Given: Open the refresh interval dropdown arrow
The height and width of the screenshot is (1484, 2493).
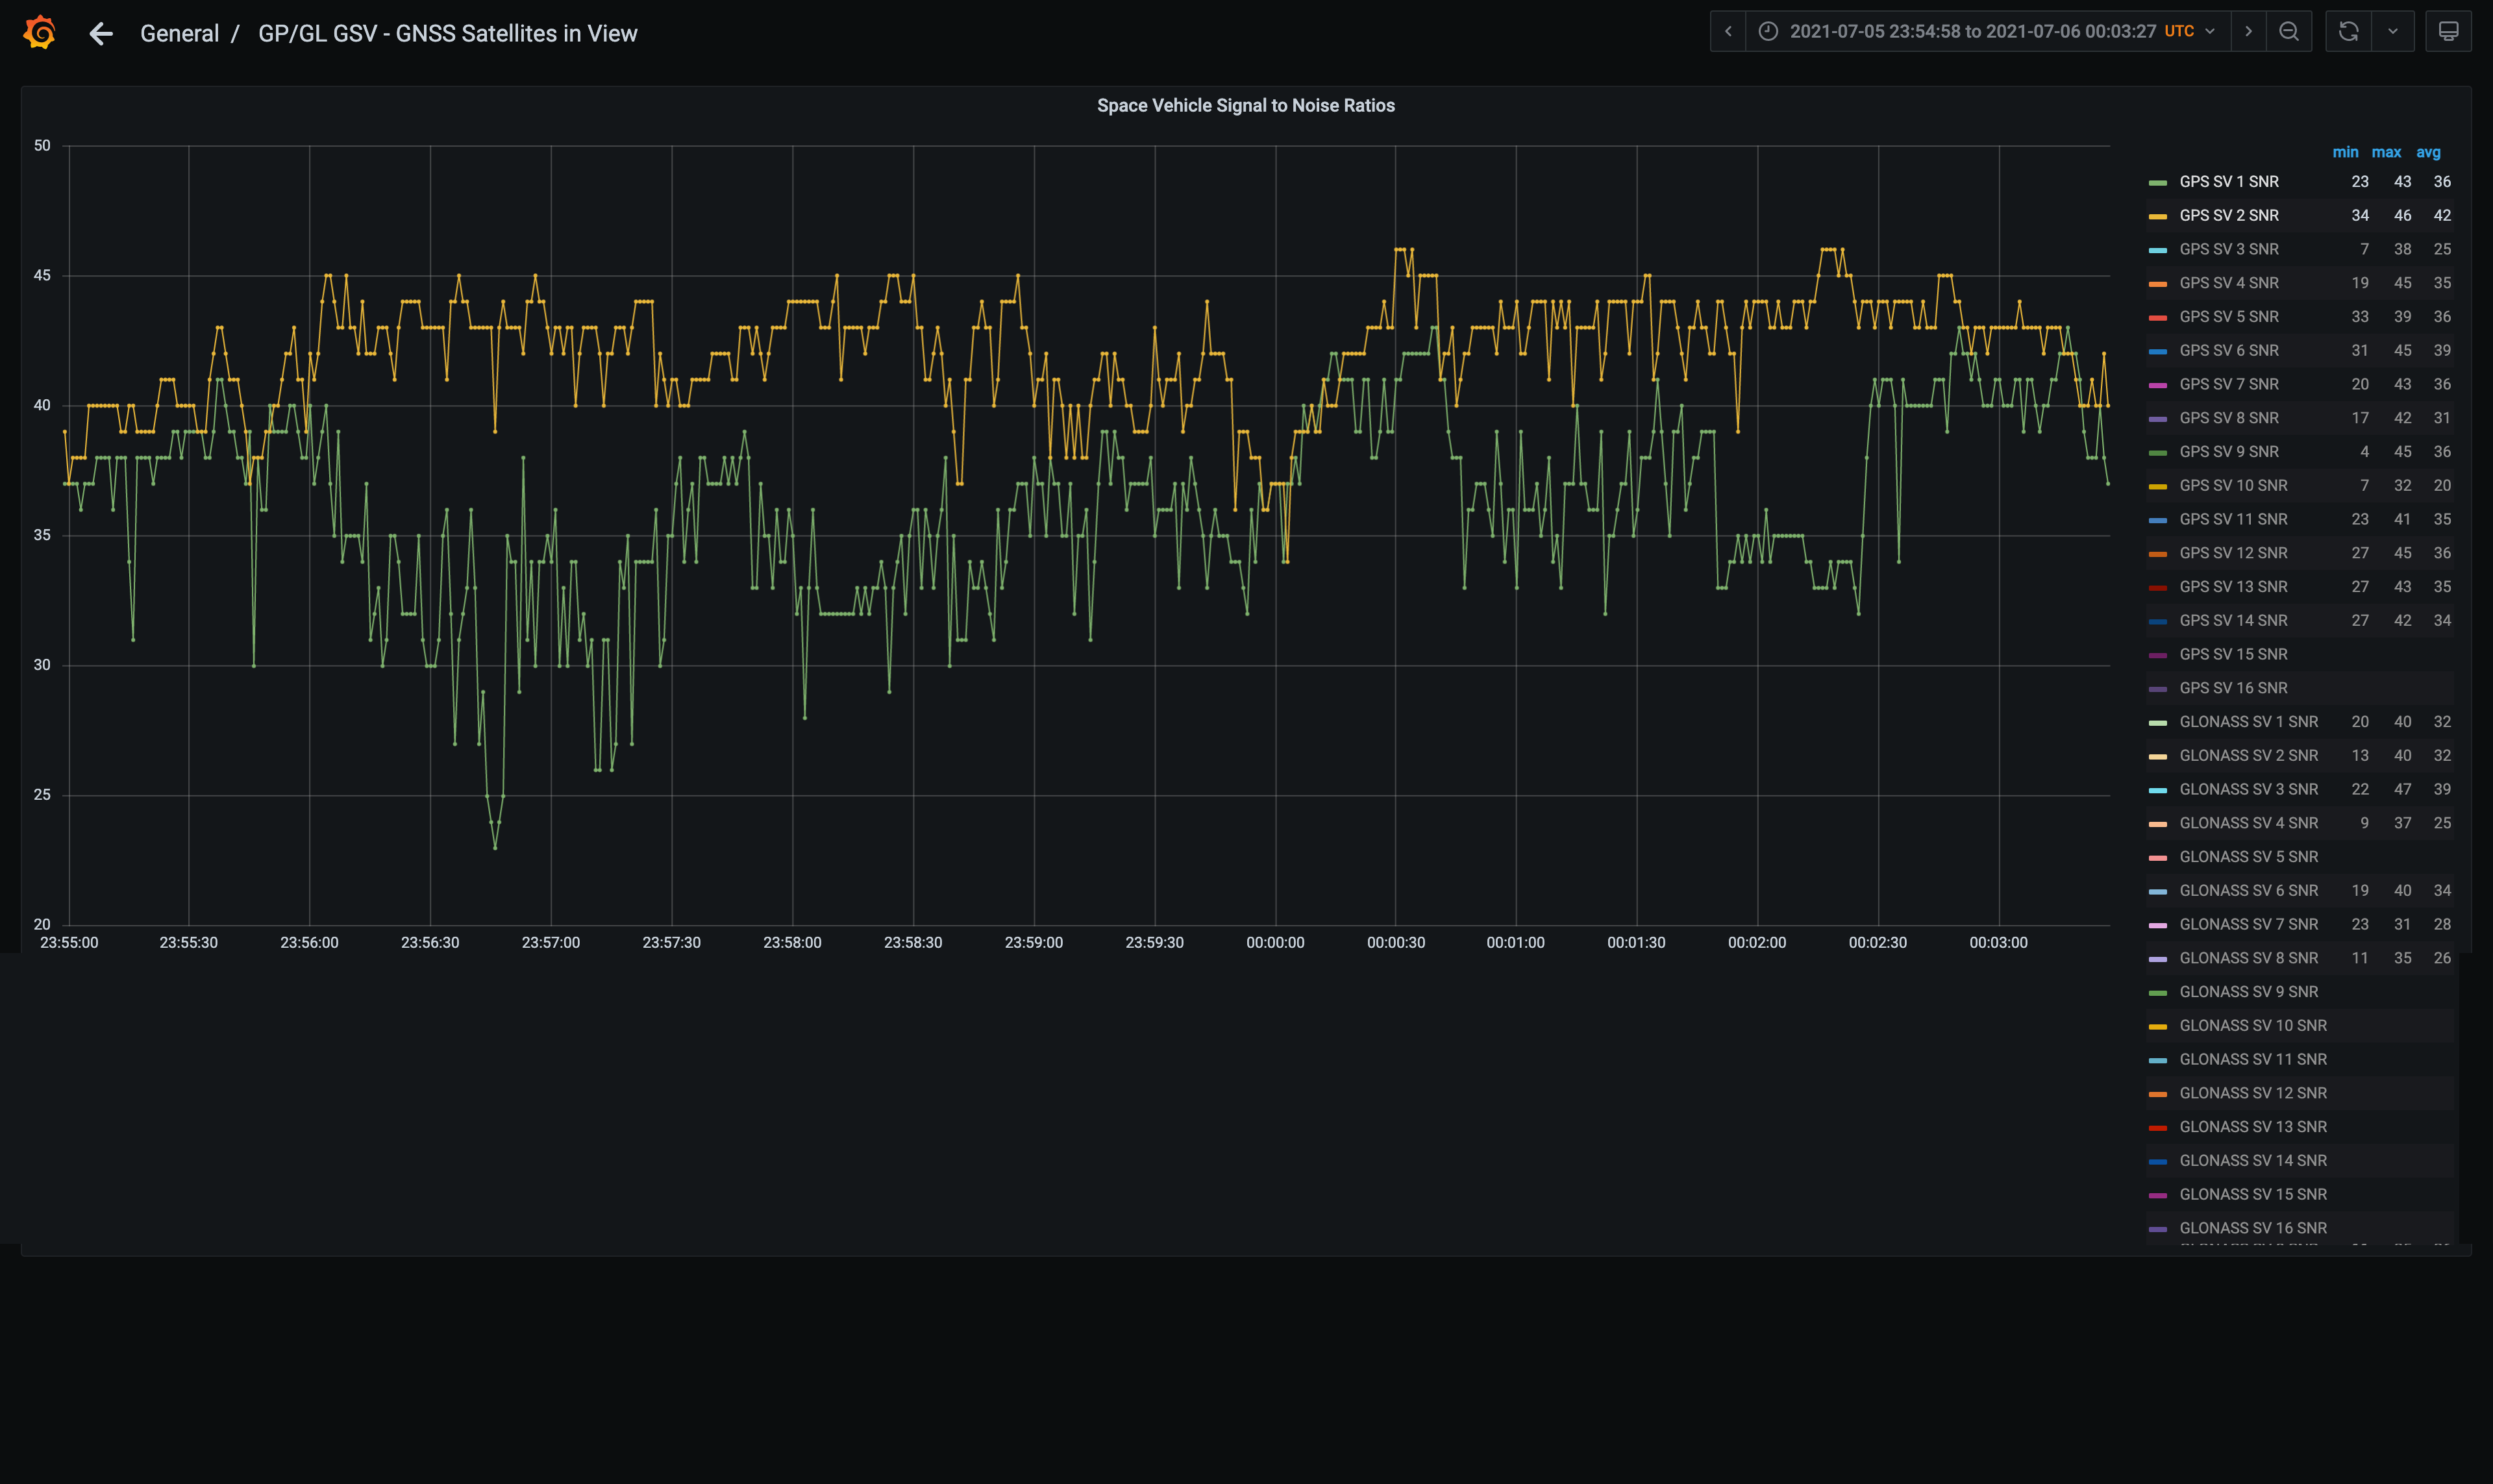Looking at the screenshot, I should (2393, 32).
